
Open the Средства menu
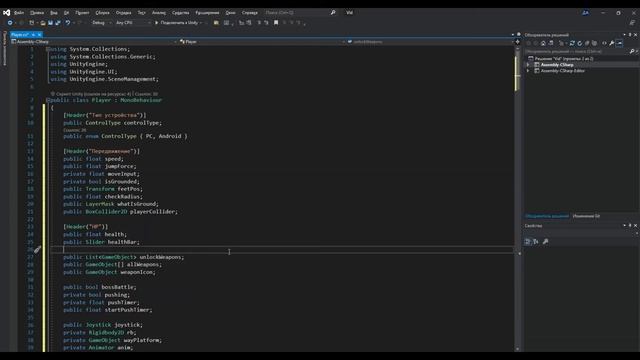180,13
